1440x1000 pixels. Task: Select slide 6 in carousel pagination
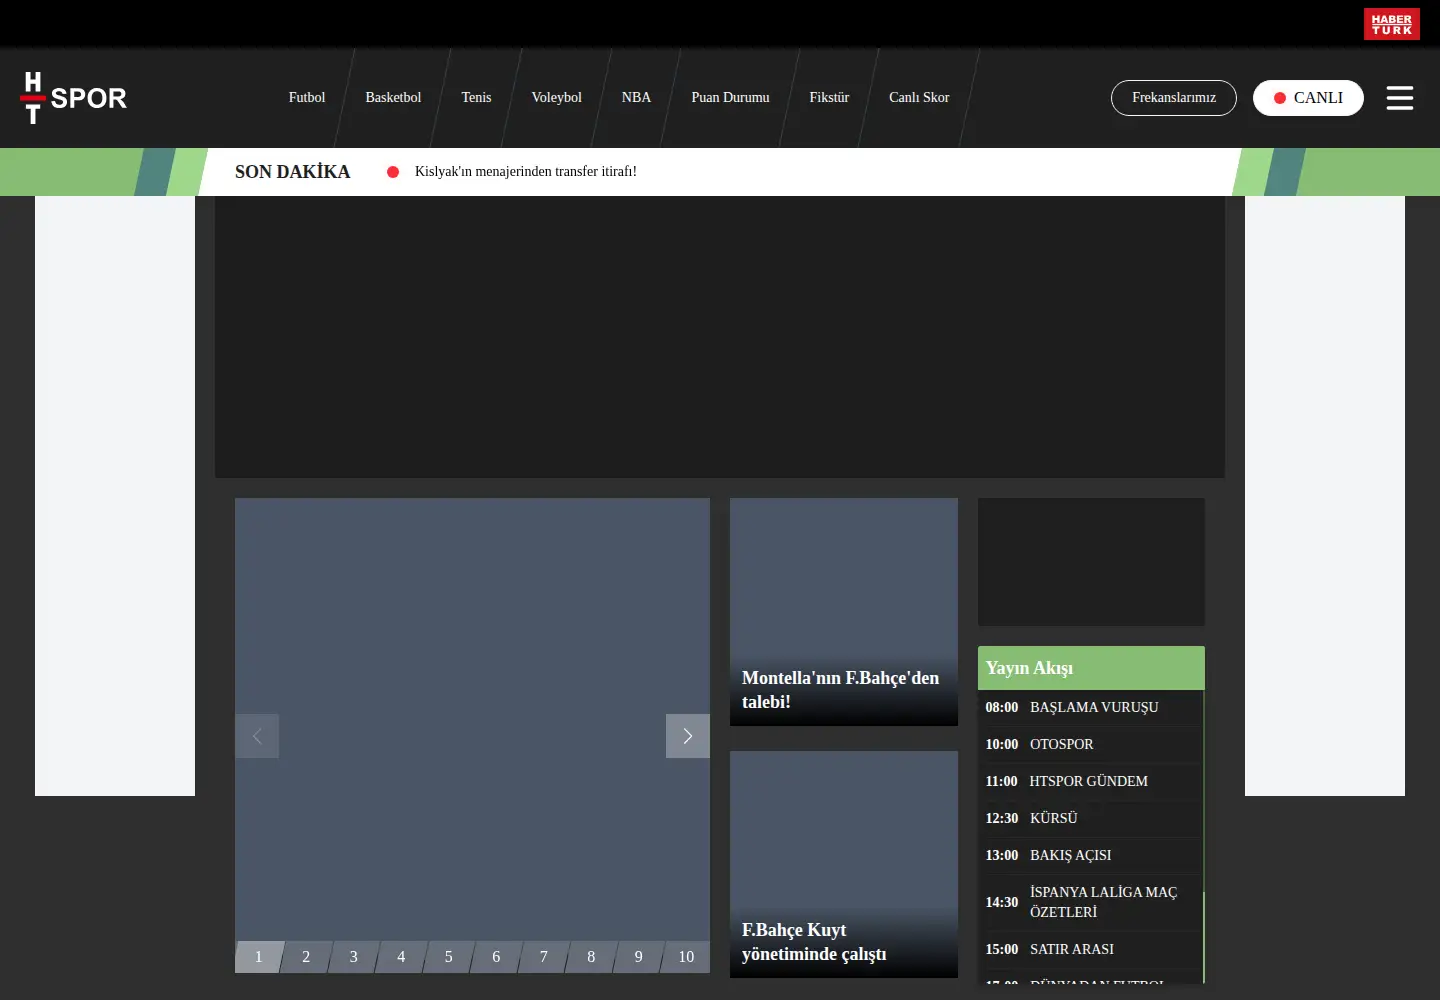pos(496,957)
